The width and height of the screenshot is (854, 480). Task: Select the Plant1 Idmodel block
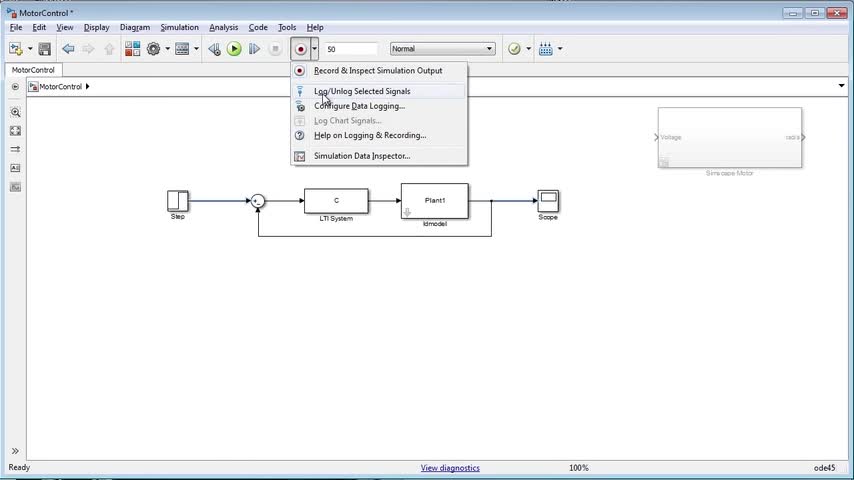tap(435, 201)
